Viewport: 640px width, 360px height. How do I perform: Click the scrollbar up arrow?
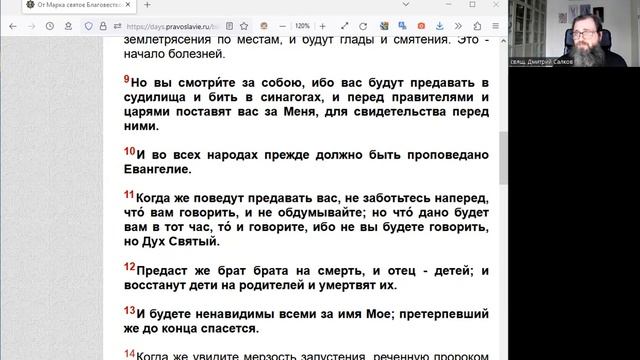click(x=503, y=41)
